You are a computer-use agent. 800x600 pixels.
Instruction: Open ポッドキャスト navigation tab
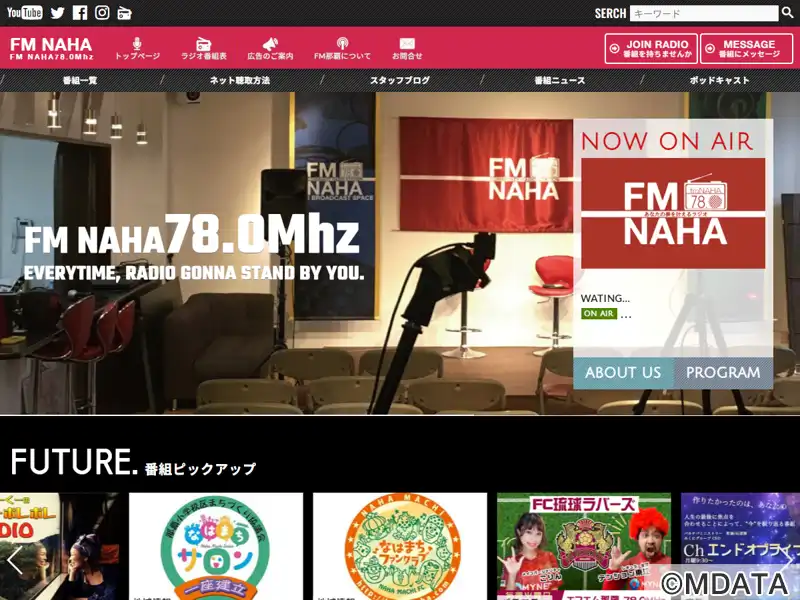[x=720, y=80]
